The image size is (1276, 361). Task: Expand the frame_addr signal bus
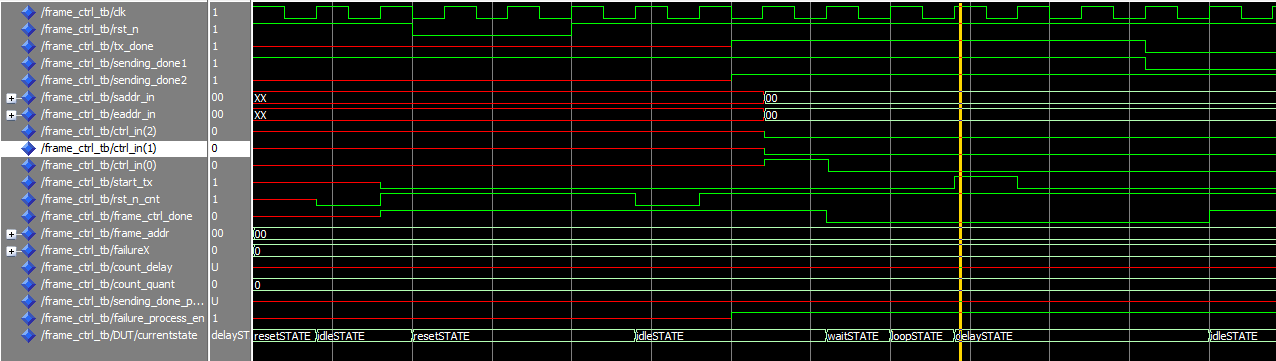click(x=11, y=233)
